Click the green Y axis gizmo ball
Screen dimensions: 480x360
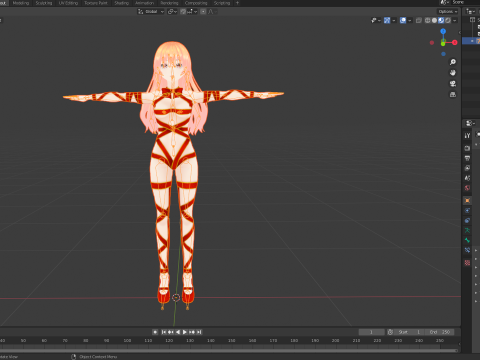443,43
